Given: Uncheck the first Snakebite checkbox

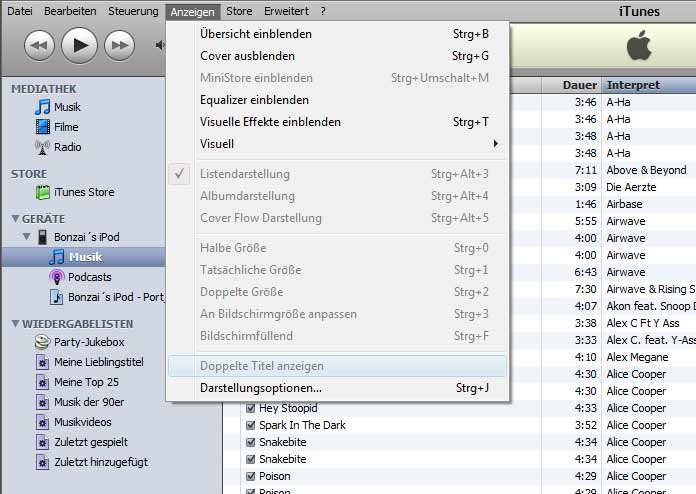Looking at the screenshot, I should pyautogui.click(x=250, y=442).
